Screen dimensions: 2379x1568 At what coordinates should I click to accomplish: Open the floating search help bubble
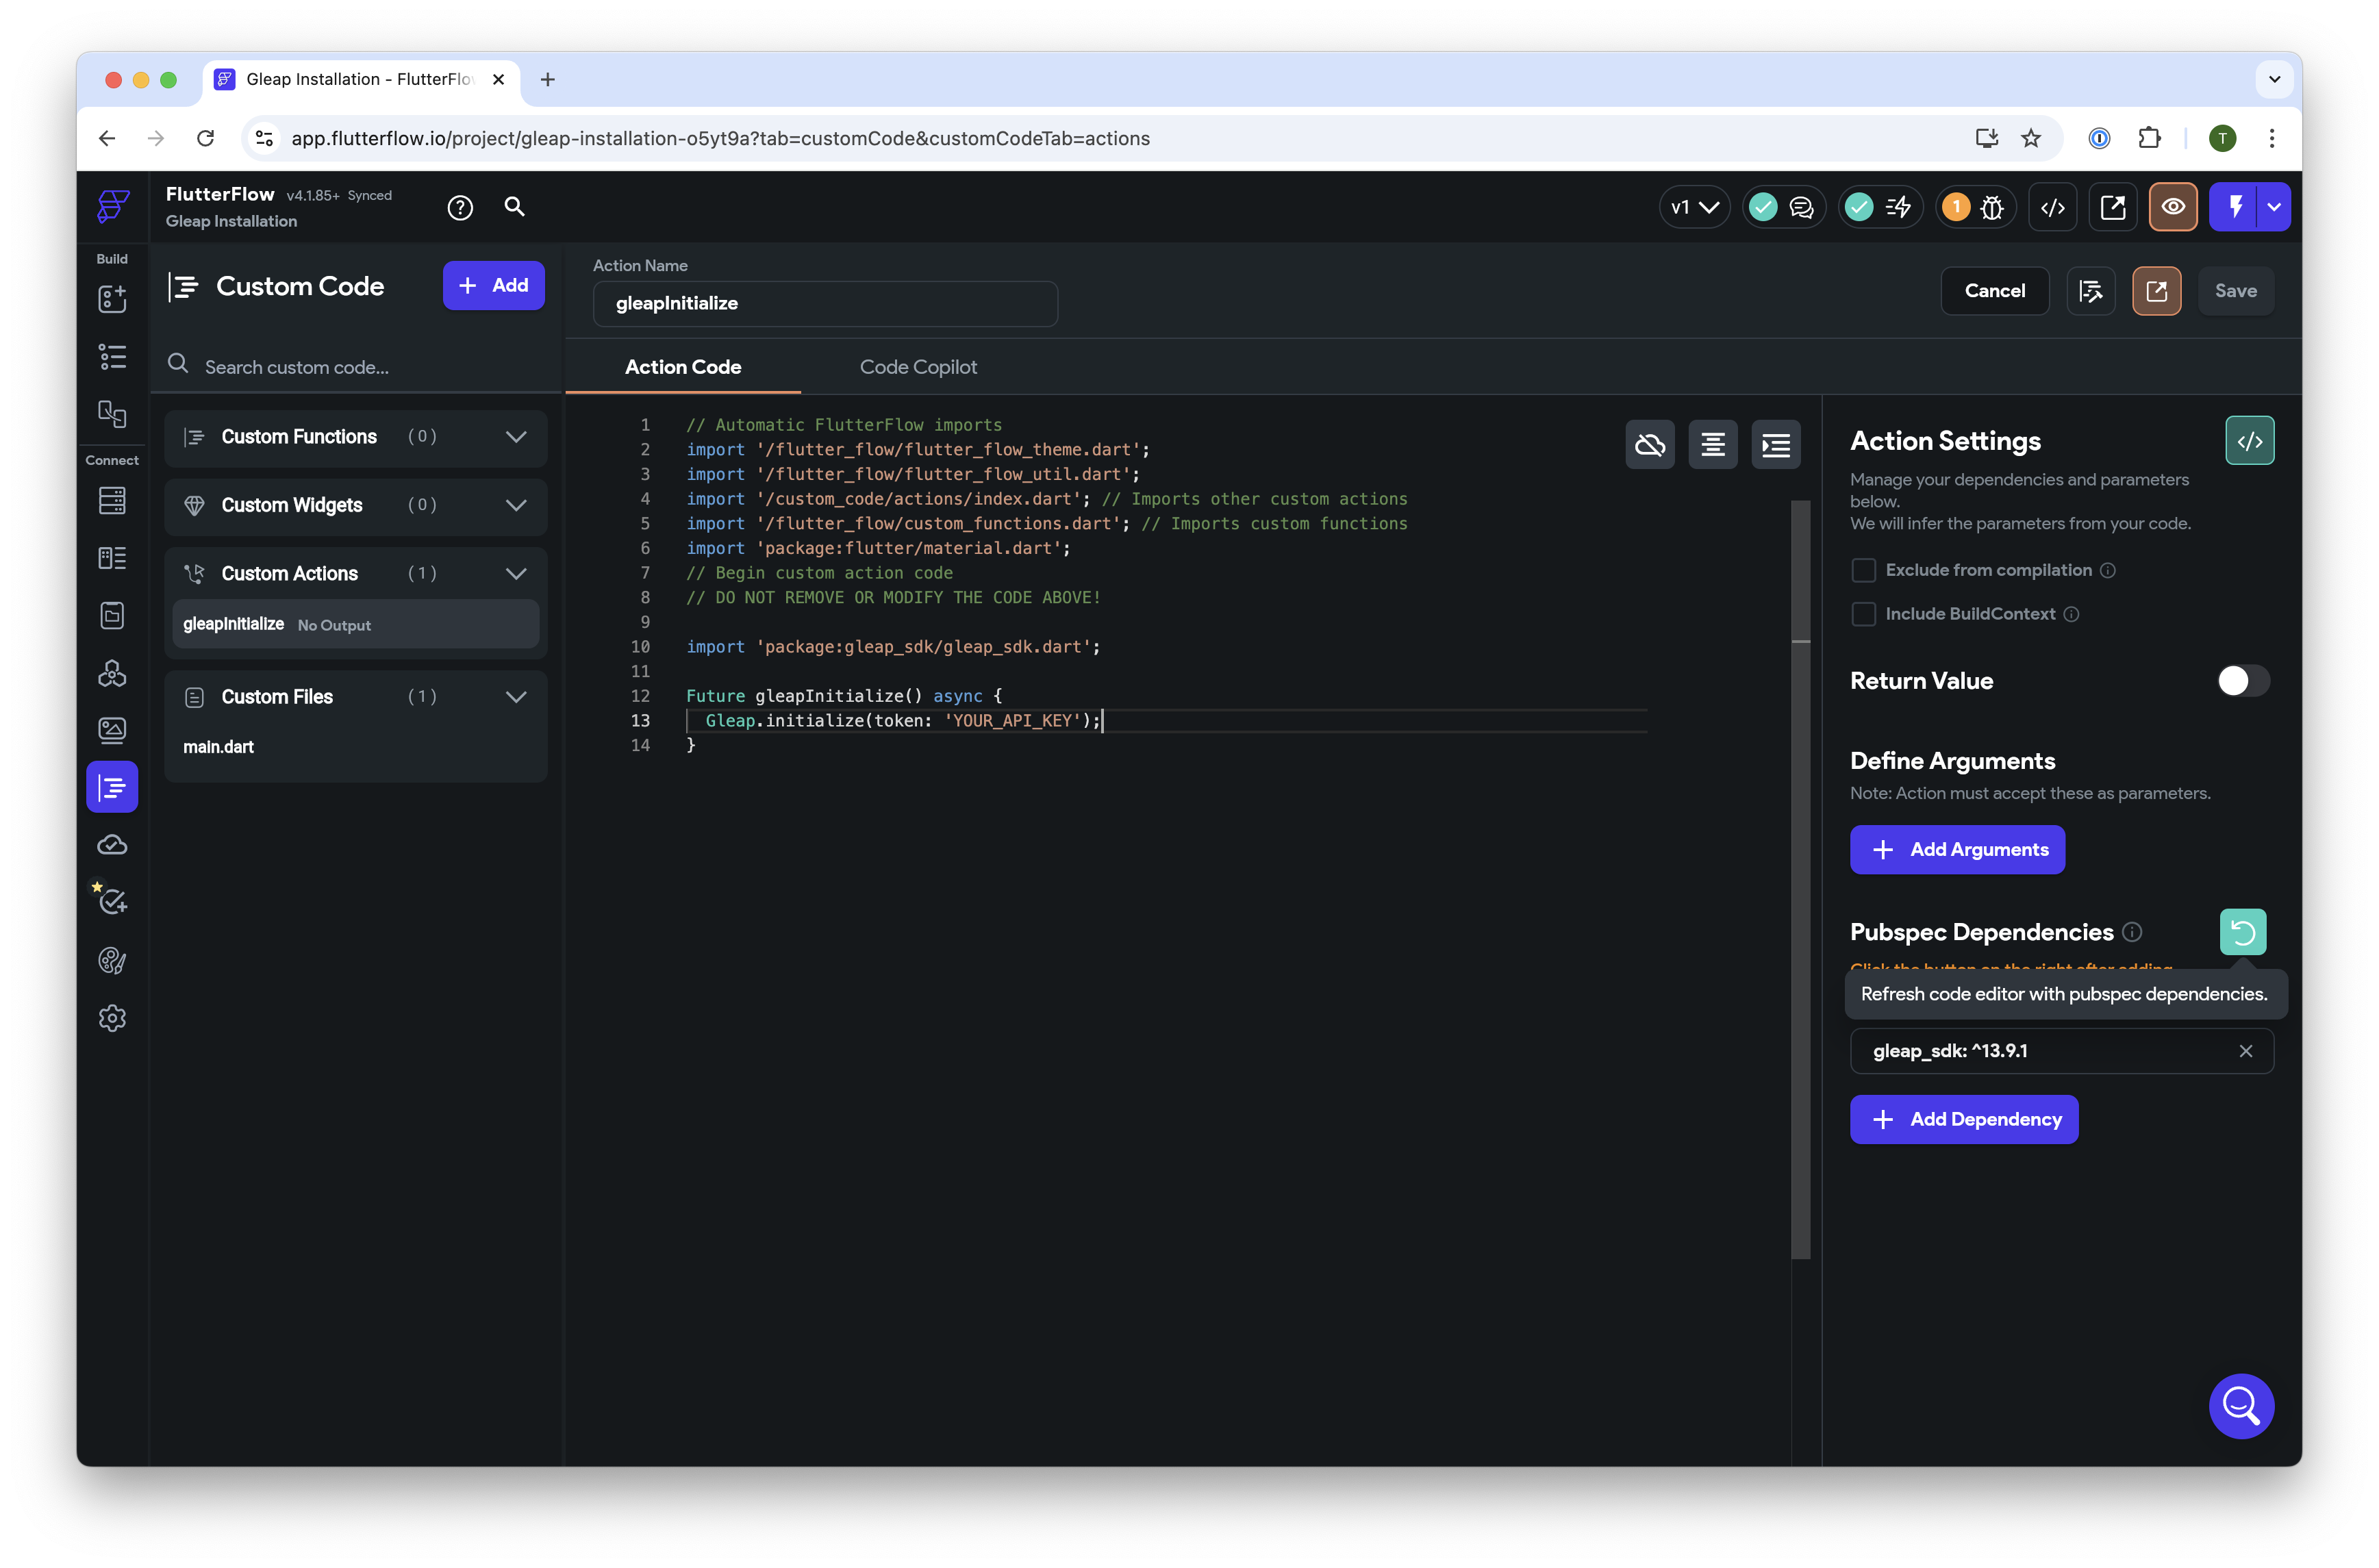pyautogui.click(x=2241, y=1406)
